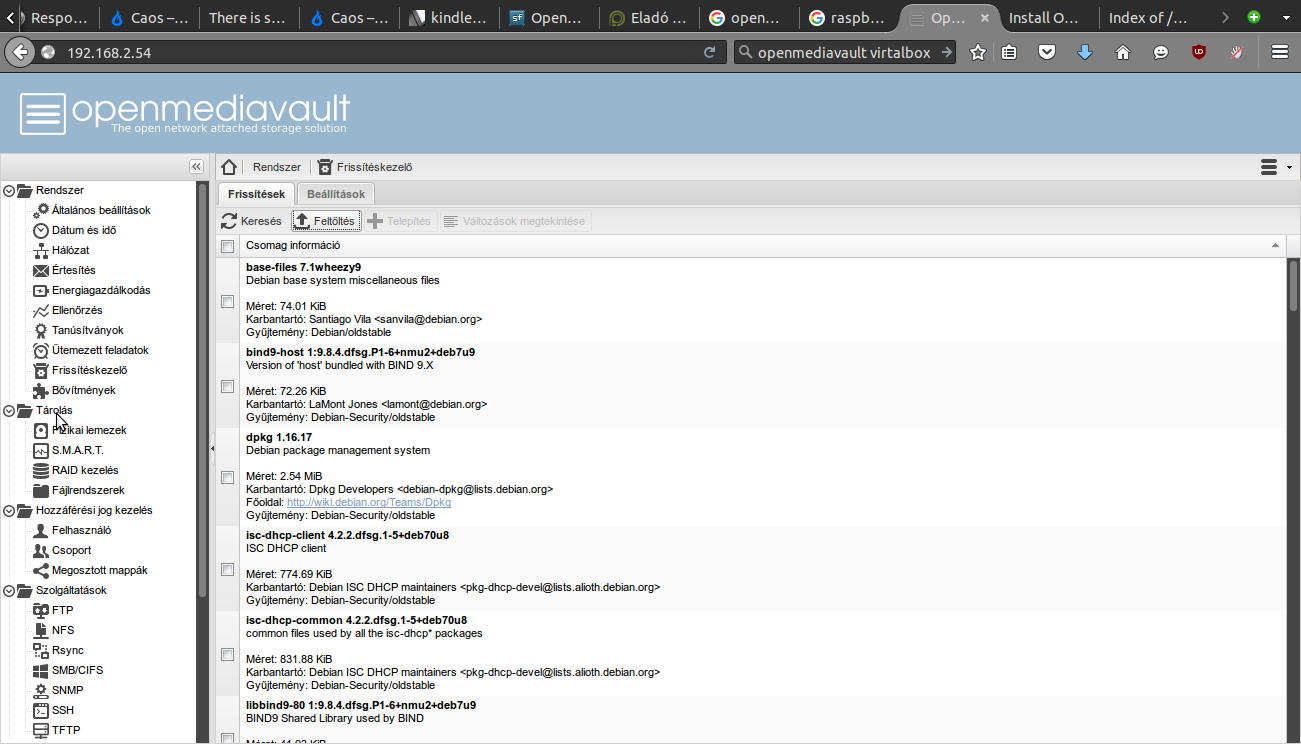This screenshot has height=744, width=1301.
Task: Open Fájlrendszerek folder icon
Action: pyautogui.click(x=41, y=490)
